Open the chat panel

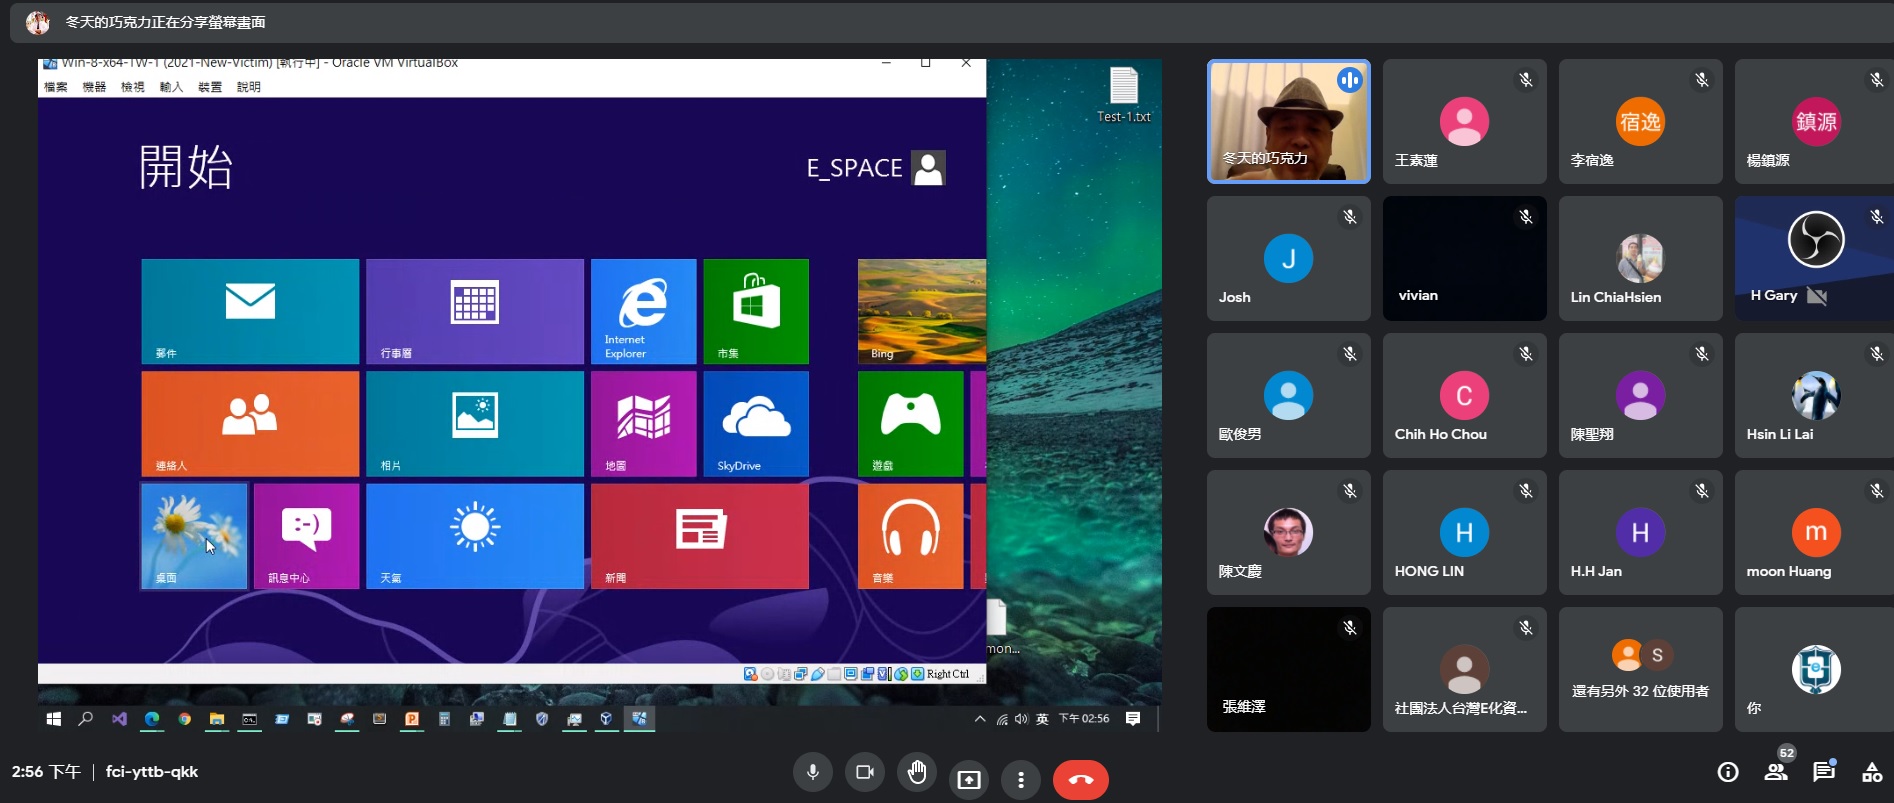click(x=1824, y=772)
